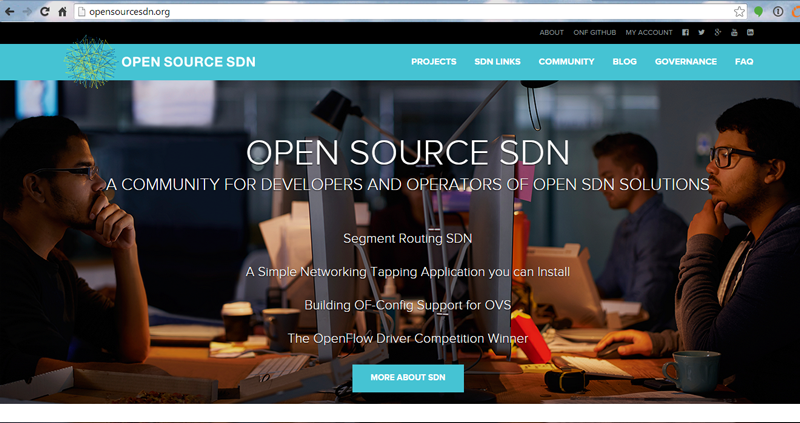Open the PROJECTS menu
The height and width of the screenshot is (423, 800).
pyautogui.click(x=434, y=61)
